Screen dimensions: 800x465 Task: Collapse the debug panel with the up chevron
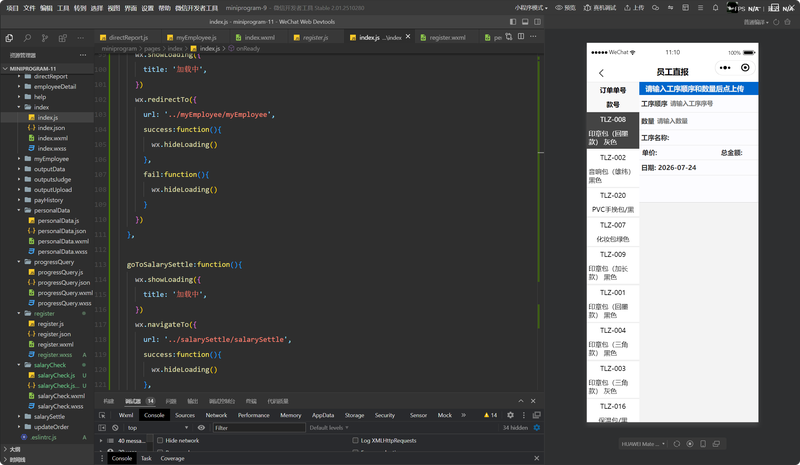pyautogui.click(x=521, y=401)
